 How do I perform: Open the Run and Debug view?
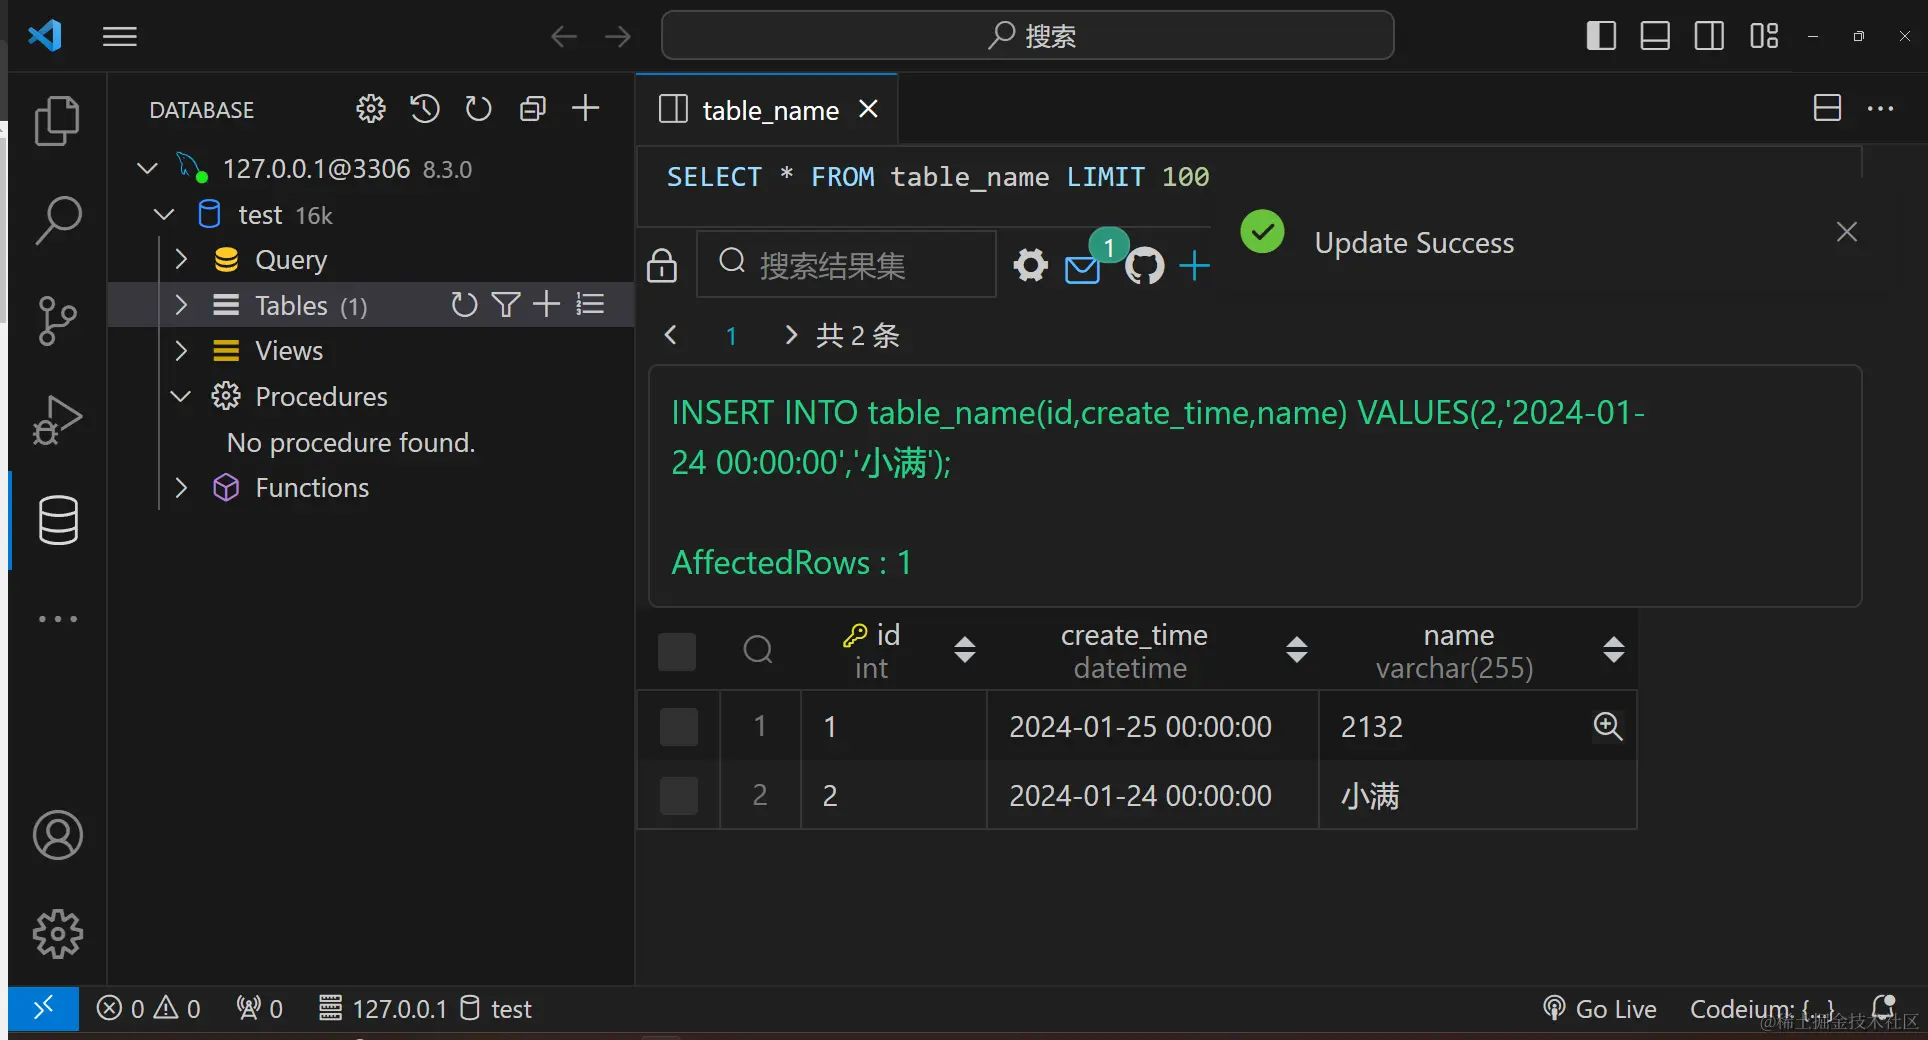click(x=57, y=420)
